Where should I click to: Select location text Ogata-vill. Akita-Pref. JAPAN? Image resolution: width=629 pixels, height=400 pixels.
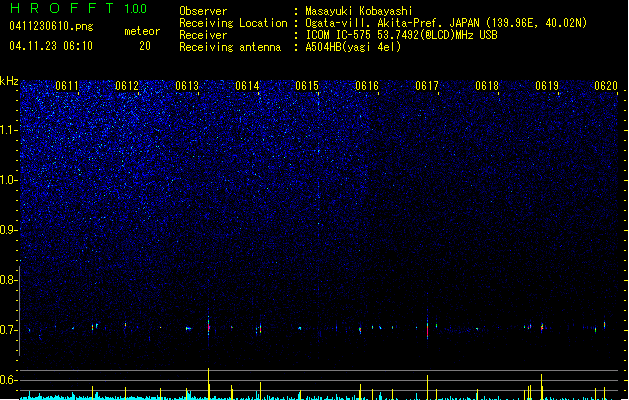tap(392, 23)
